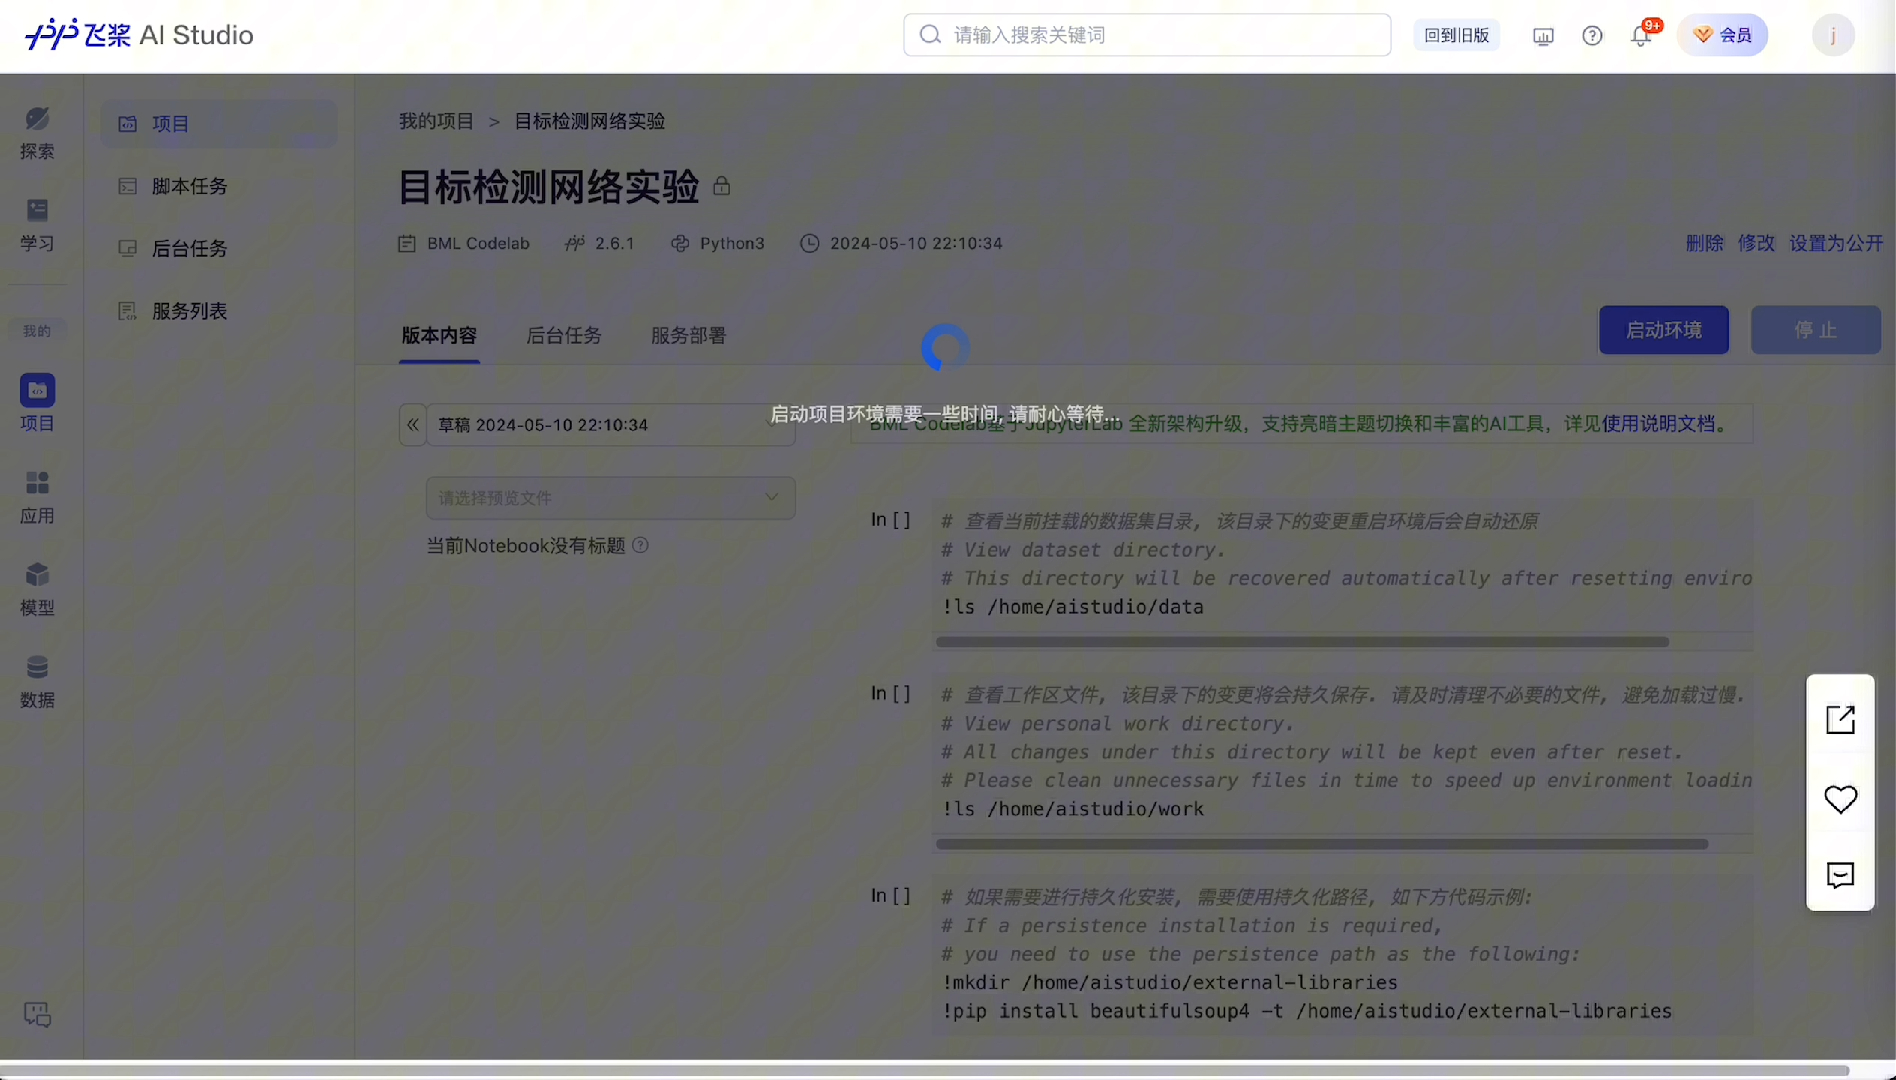Go to 数据 in the left rail
The height and width of the screenshot is (1080, 1896).
pos(37,681)
